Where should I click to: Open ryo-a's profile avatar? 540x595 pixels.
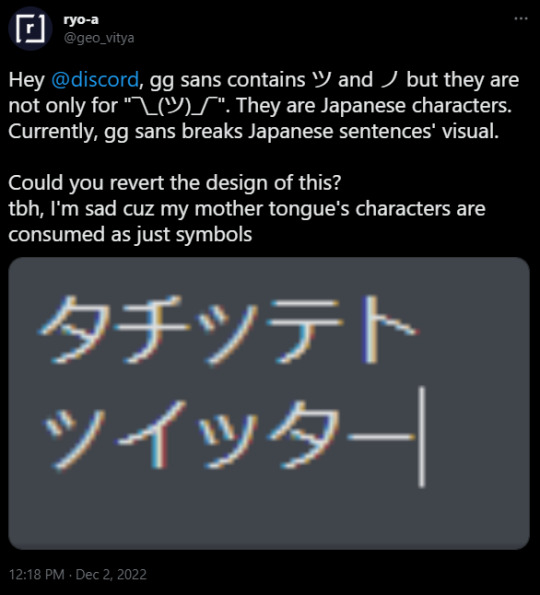point(30,28)
